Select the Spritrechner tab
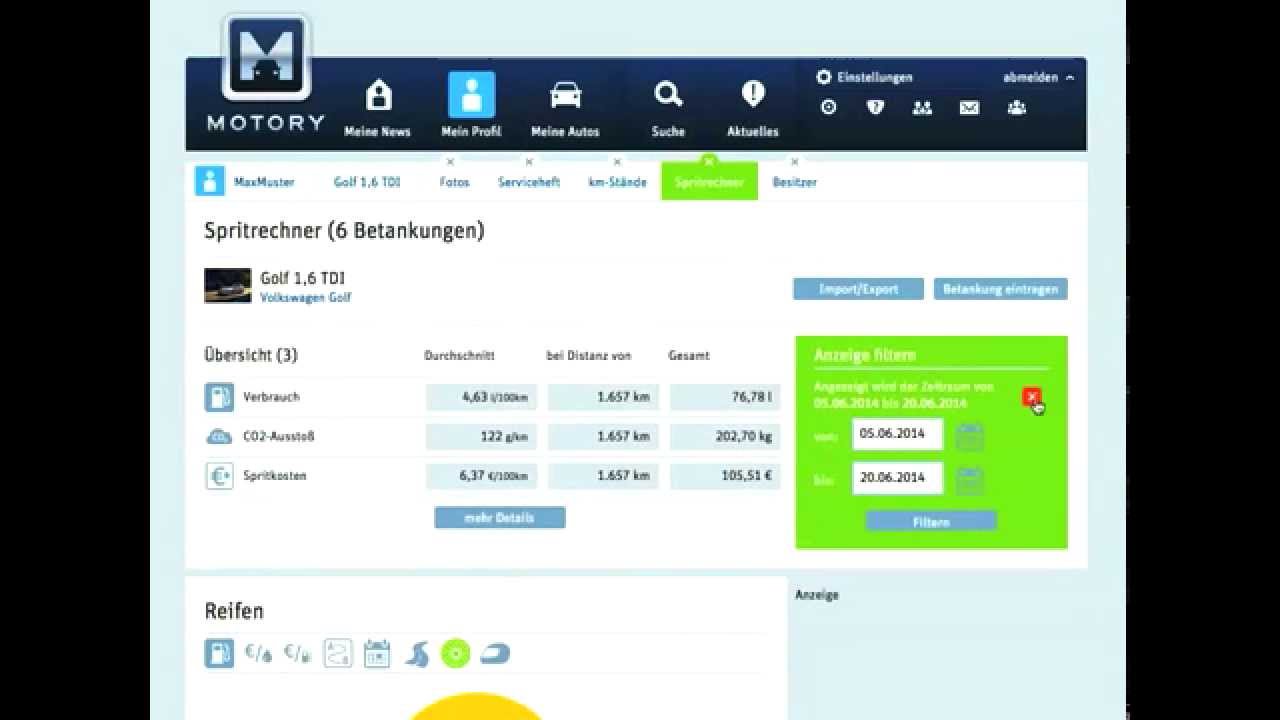 [x=709, y=182]
